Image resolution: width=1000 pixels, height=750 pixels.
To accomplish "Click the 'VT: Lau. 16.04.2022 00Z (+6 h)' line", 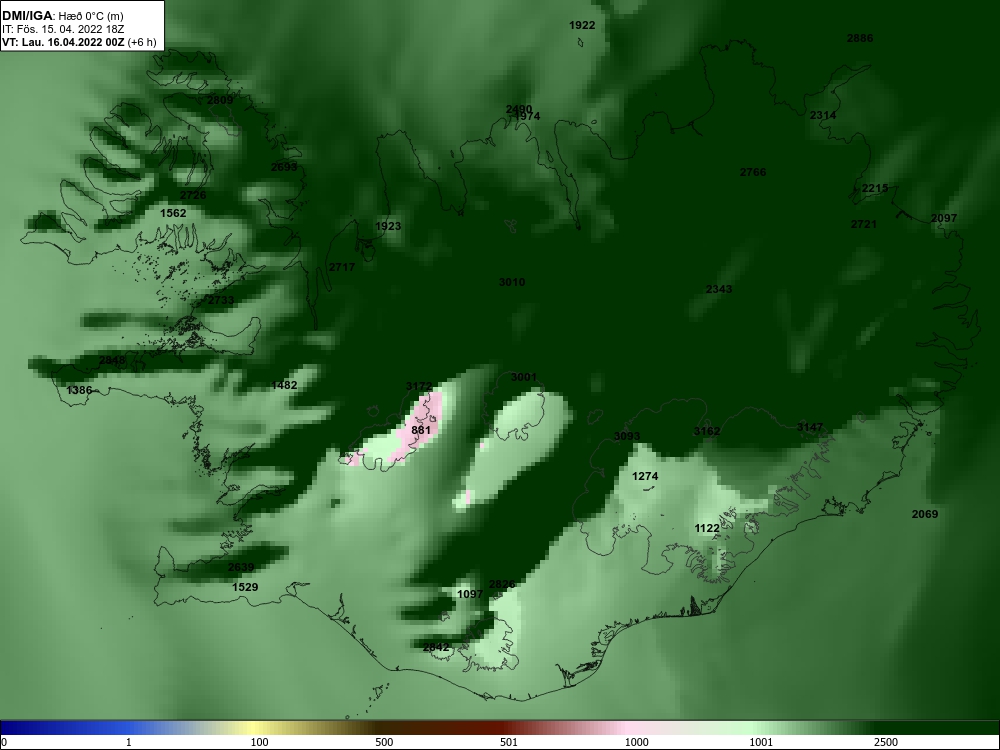I will [x=78, y=42].
